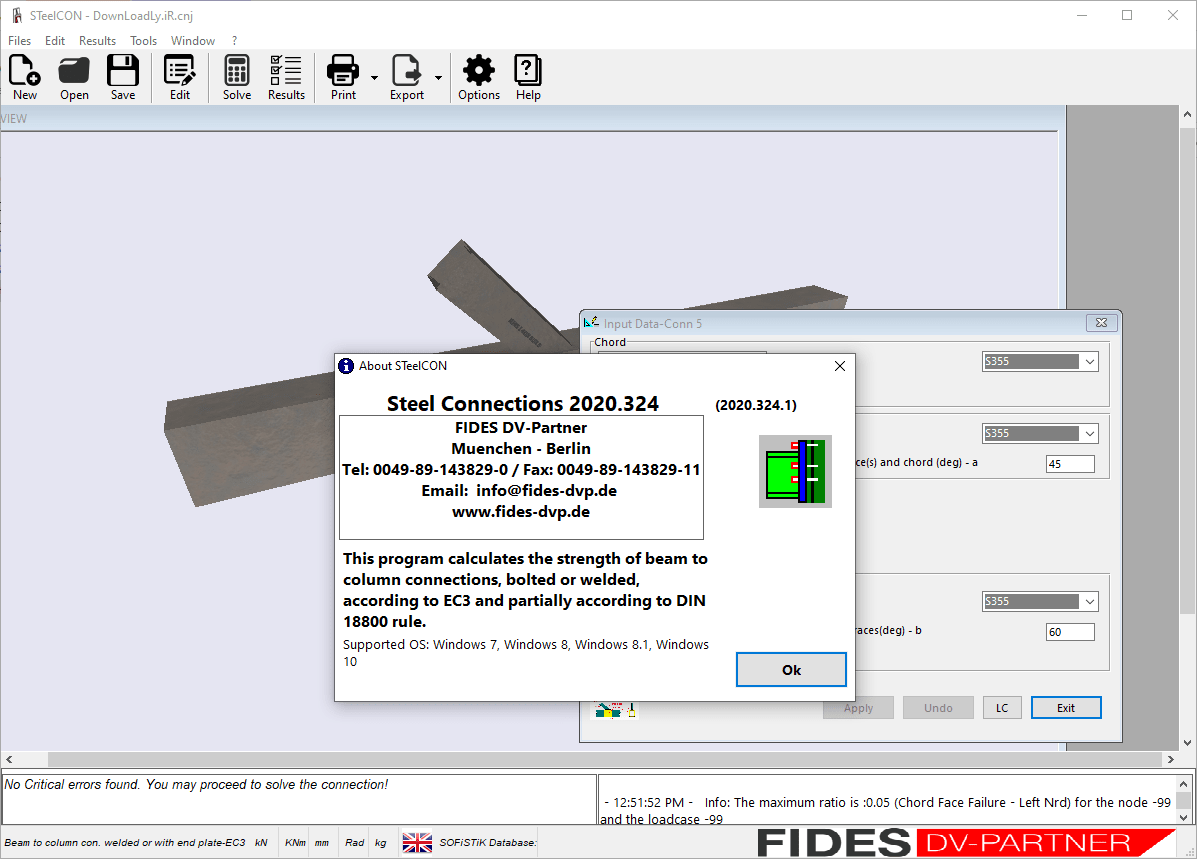Create a new file with New icon

point(24,77)
